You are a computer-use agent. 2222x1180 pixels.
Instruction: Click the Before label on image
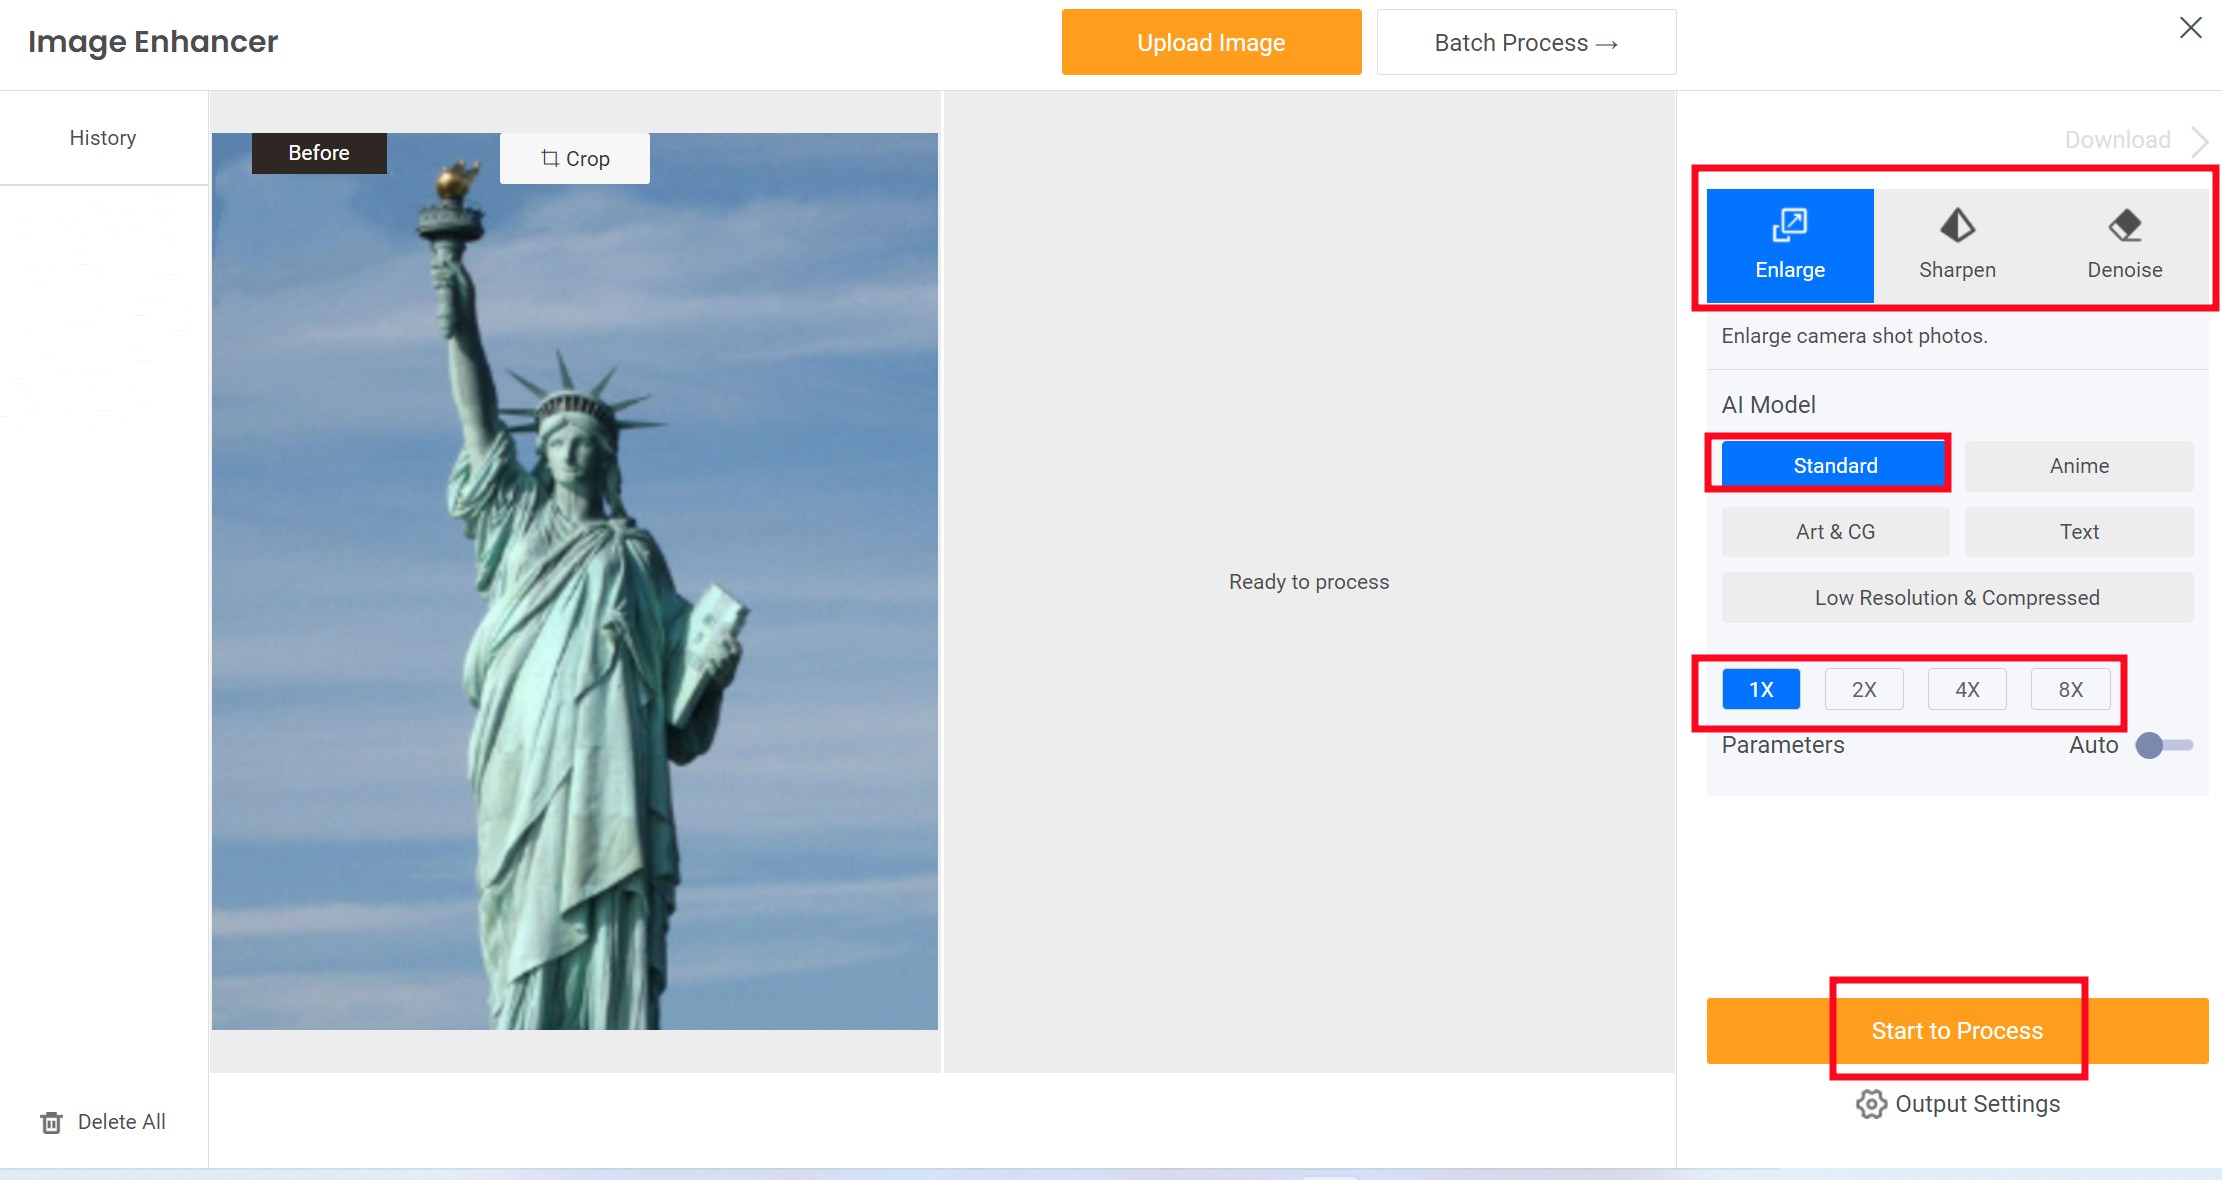click(319, 153)
